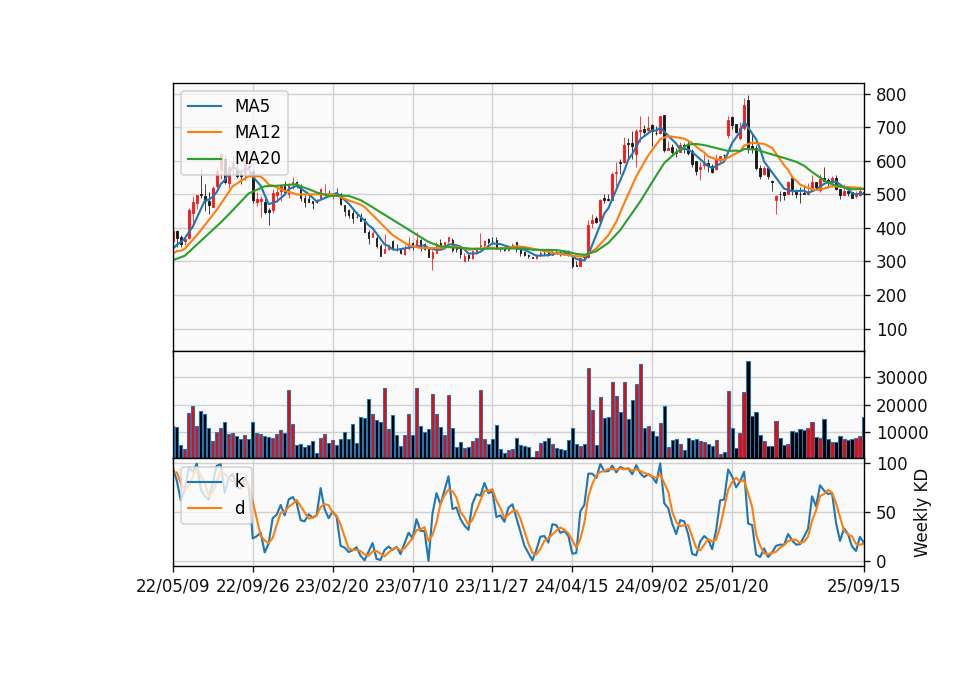Click the 22/09/26 date tick label
The height and width of the screenshot is (690, 960).
253,586
